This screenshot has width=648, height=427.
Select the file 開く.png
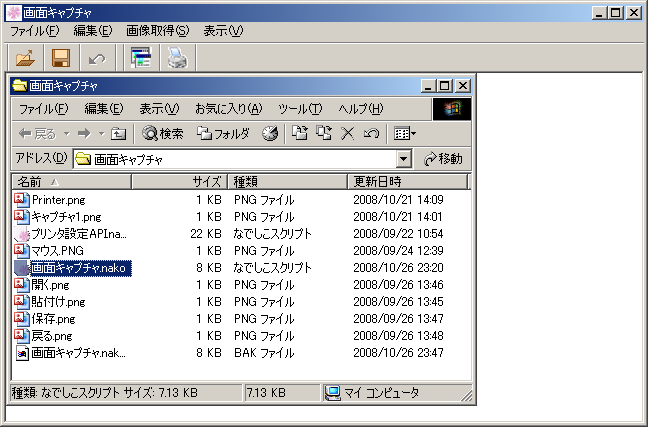pyautogui.click(x=50, y=285)
